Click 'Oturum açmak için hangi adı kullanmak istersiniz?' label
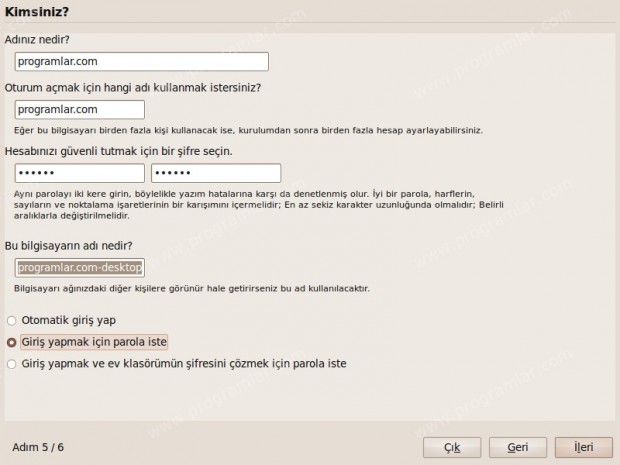620x465 pixels. pos(133,87)
